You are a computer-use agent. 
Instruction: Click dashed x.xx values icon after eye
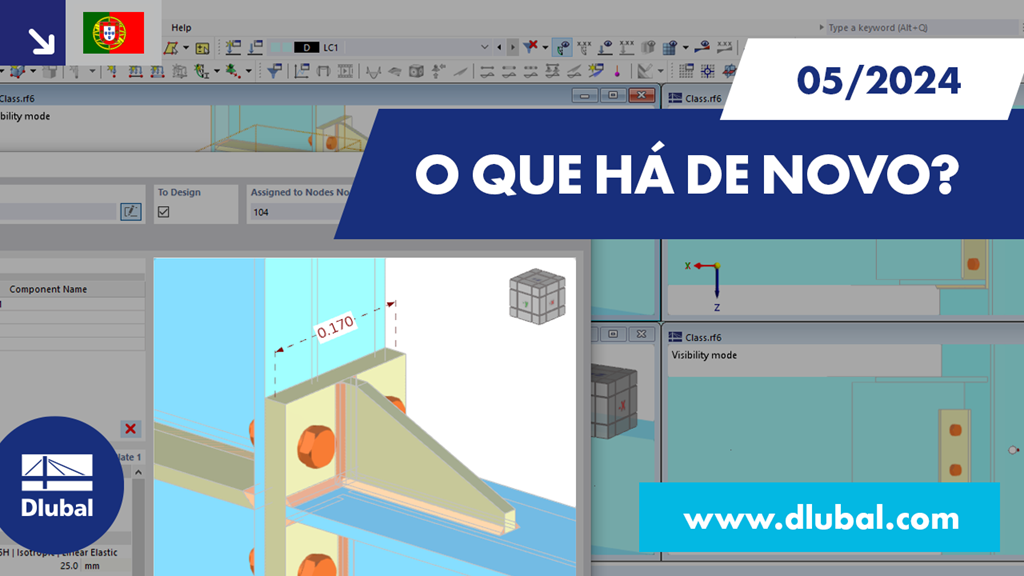pos(584,47)
